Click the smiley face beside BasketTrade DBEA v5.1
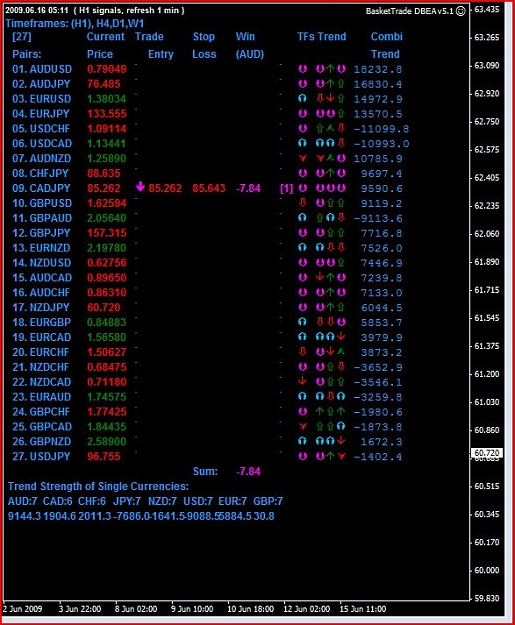 click(x=460, y=11)
